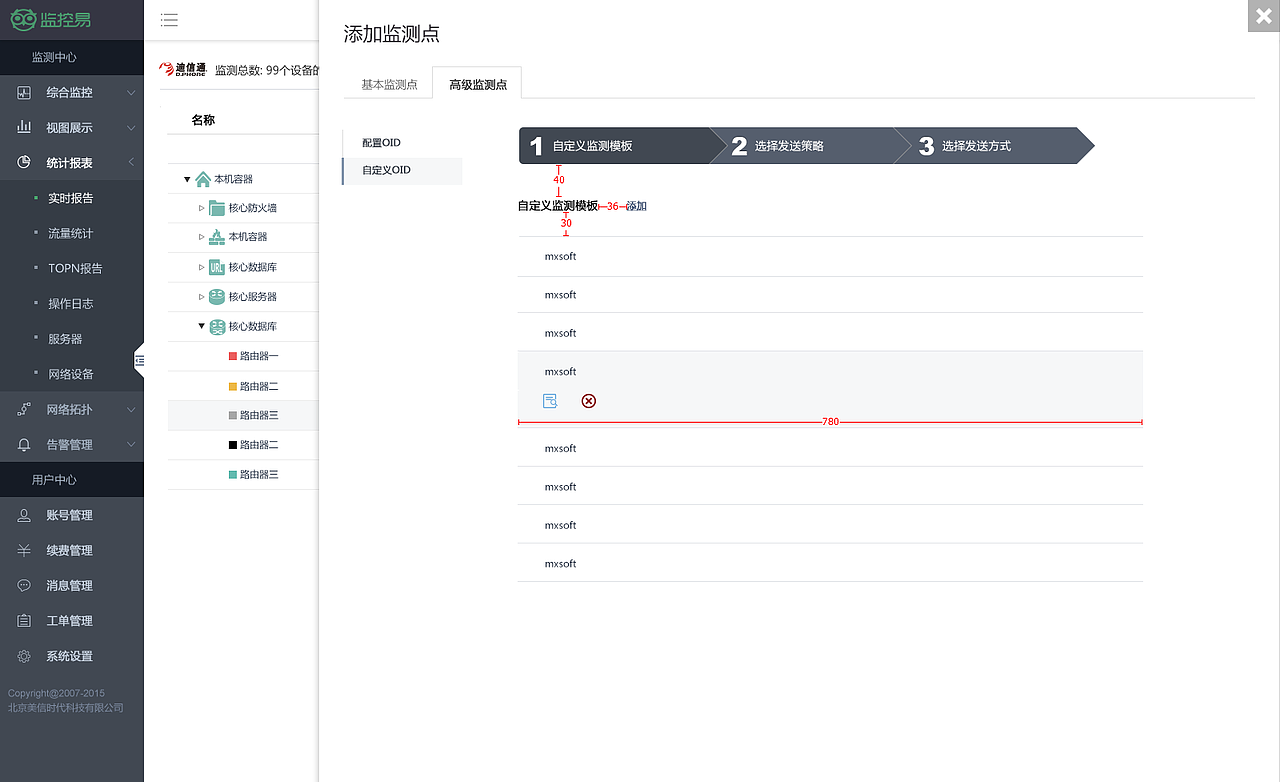Image resolution: width=1280 pixels, height=782 pixels.
Task: Expand the 告警管理 menu chevron
Action: click(x=131, y=444)
